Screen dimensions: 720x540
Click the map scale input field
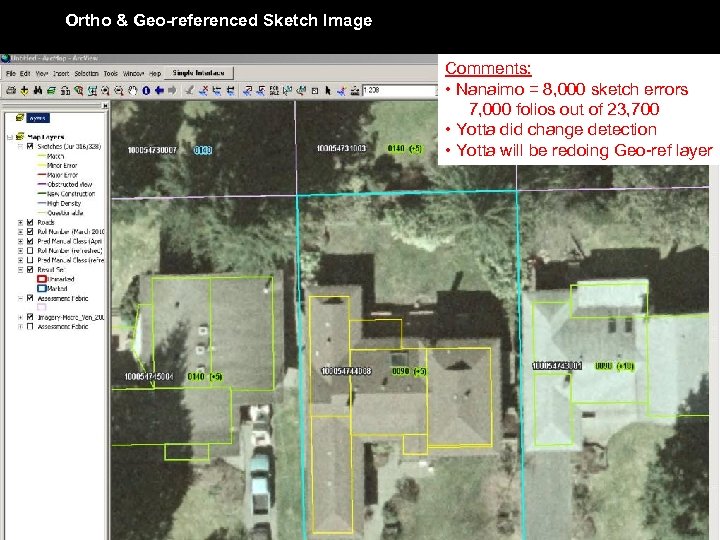coord(399,90)
